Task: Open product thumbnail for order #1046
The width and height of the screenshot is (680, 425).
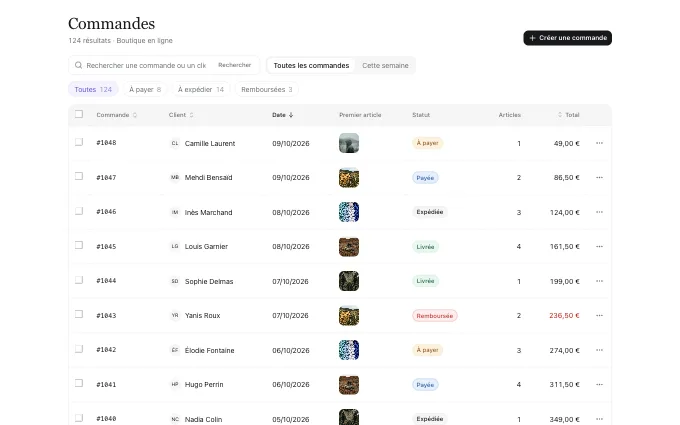Action: (349, 212)
